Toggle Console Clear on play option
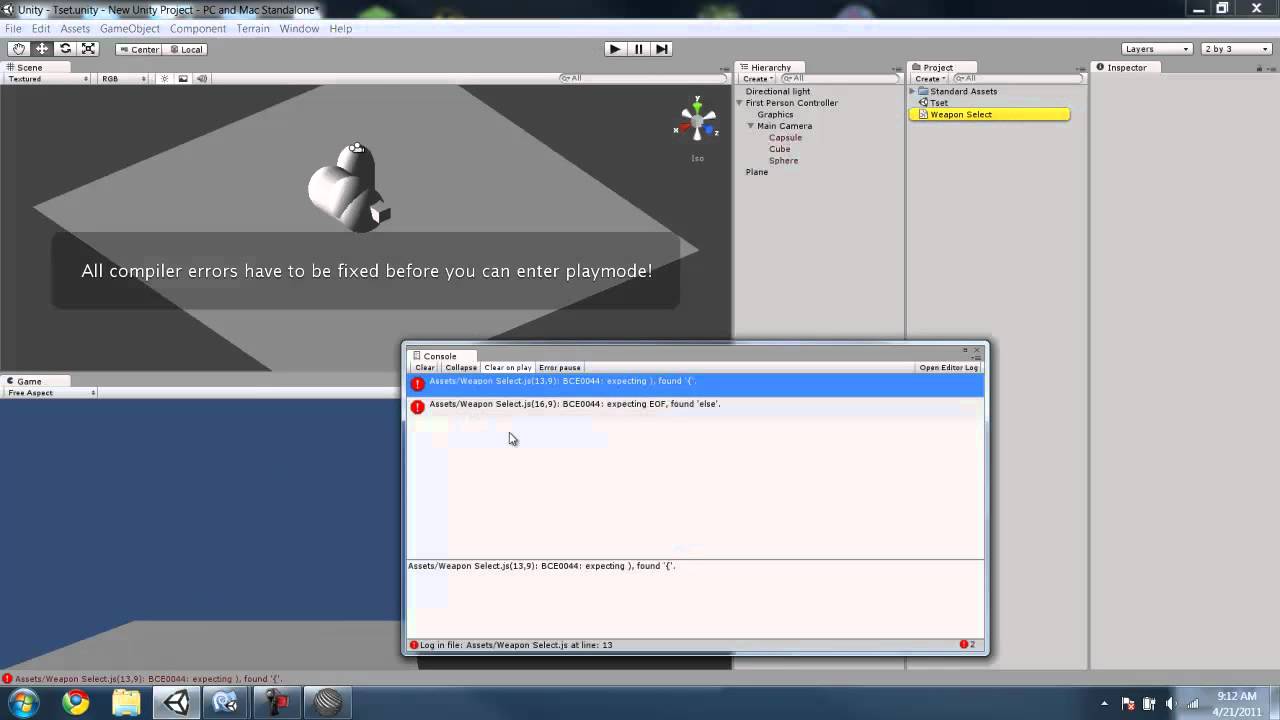 click(508, 368)
